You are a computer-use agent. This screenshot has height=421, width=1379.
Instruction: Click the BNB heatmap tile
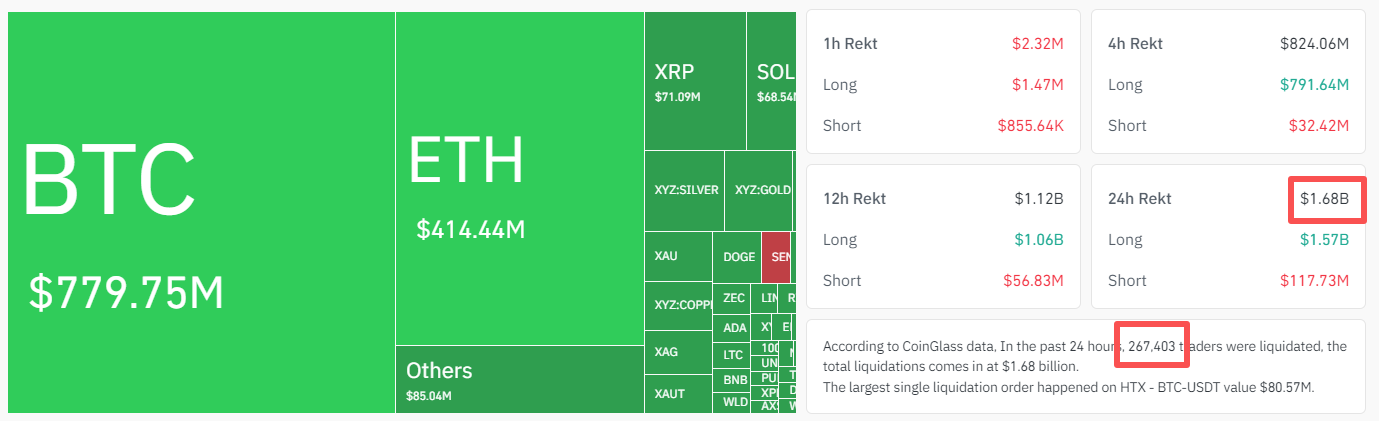733,380
